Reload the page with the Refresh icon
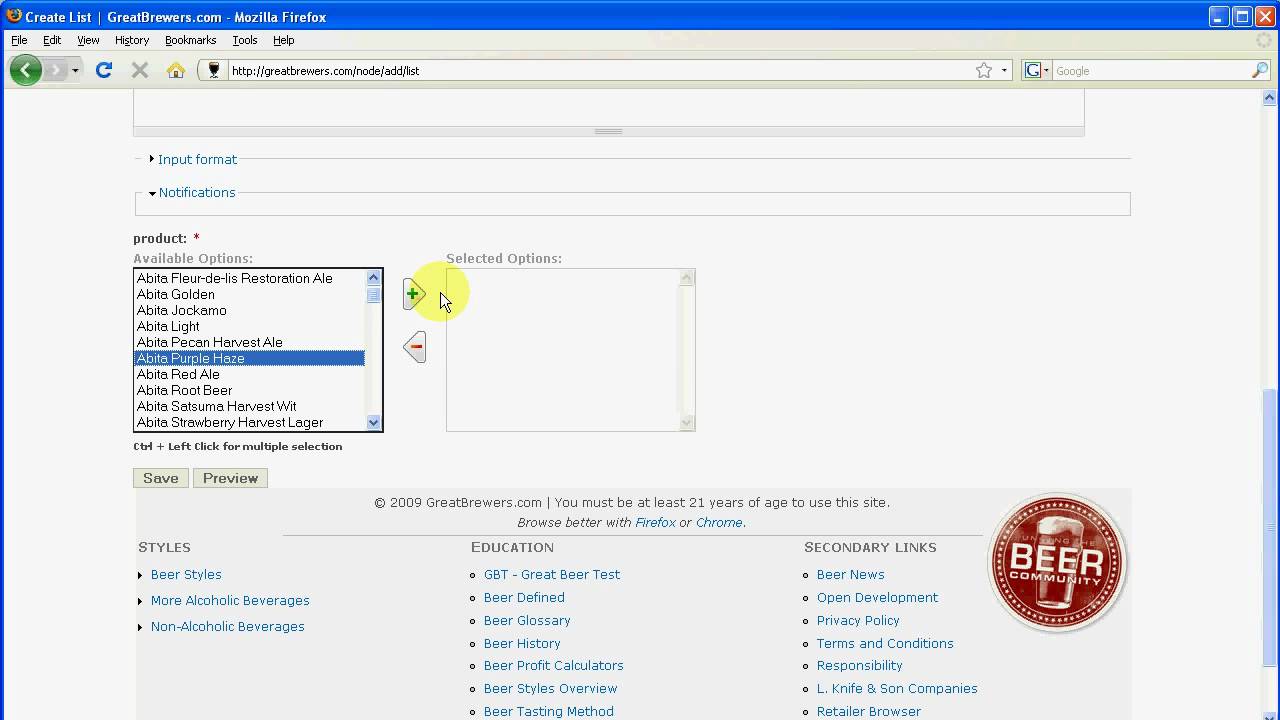Image resolution: width=1280 pixels, height=720 pixels. point(103,70)
